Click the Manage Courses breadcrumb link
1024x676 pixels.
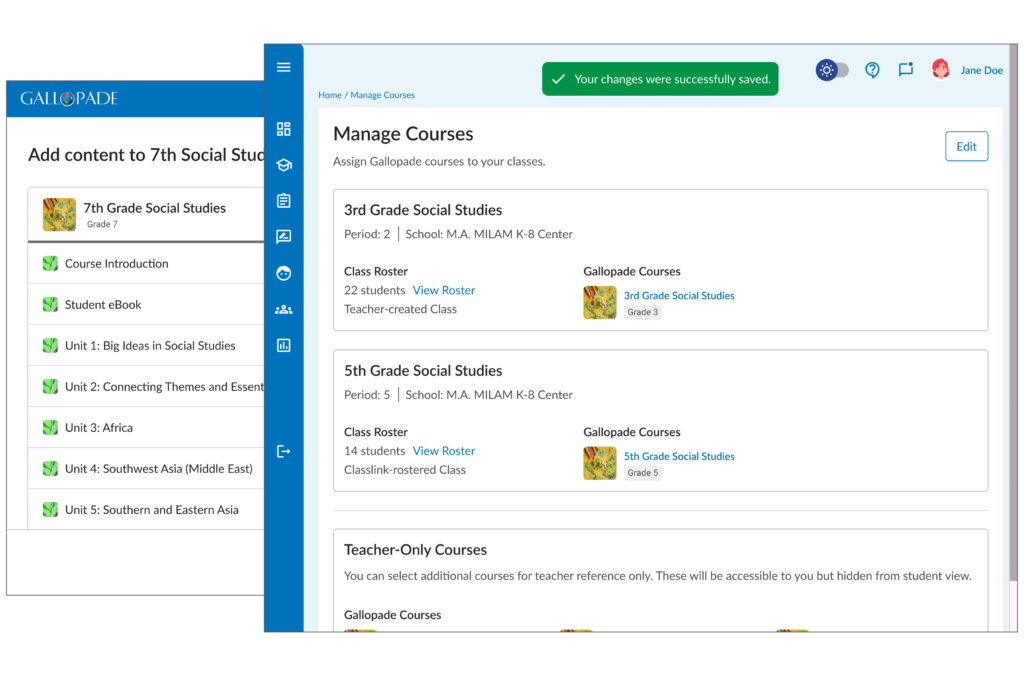(382, 95)
